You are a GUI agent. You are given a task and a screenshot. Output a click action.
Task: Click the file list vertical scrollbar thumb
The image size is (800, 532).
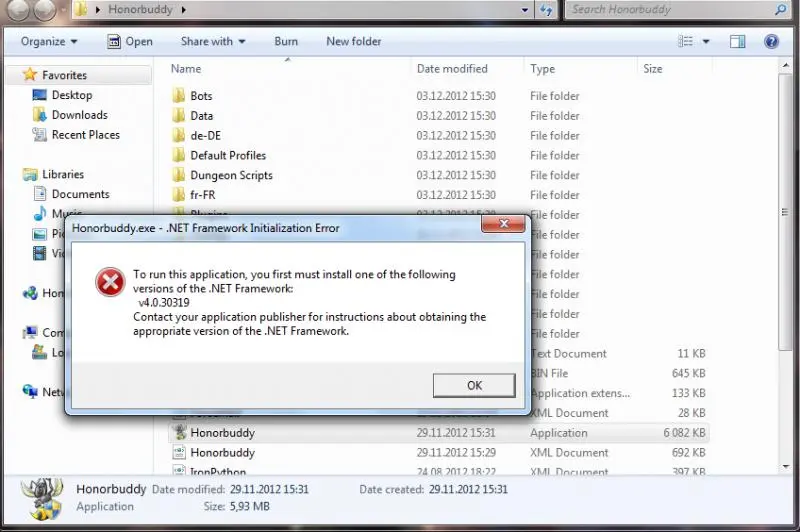tap(785, 212)
